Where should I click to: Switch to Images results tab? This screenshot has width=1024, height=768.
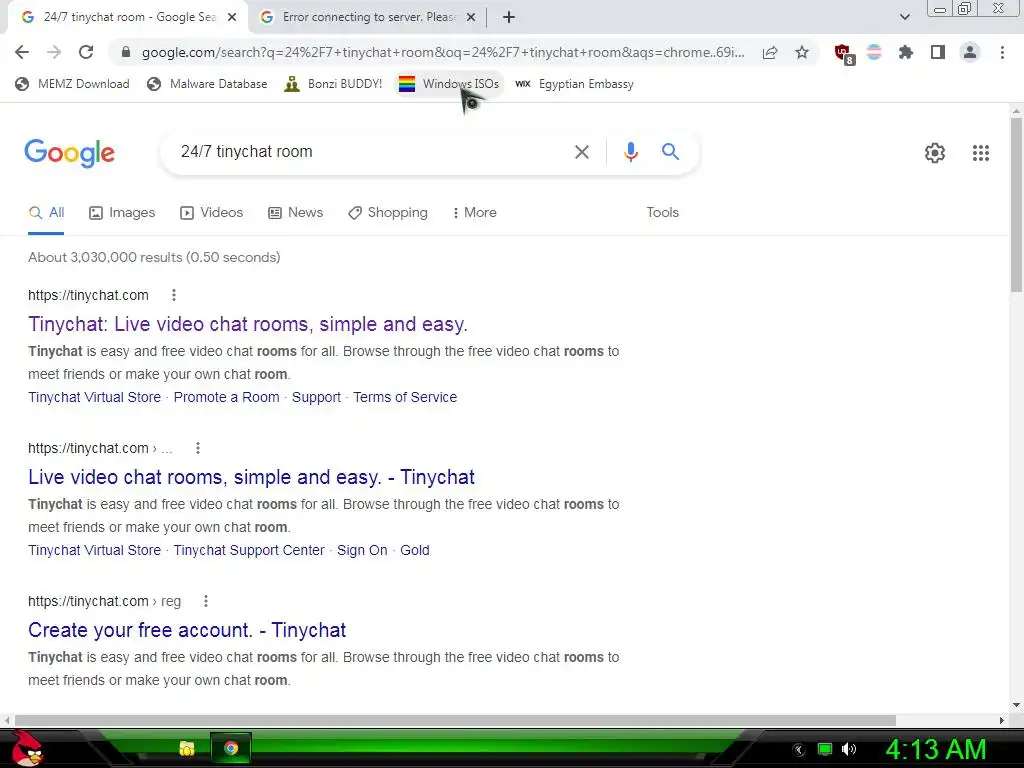point(122,212)
